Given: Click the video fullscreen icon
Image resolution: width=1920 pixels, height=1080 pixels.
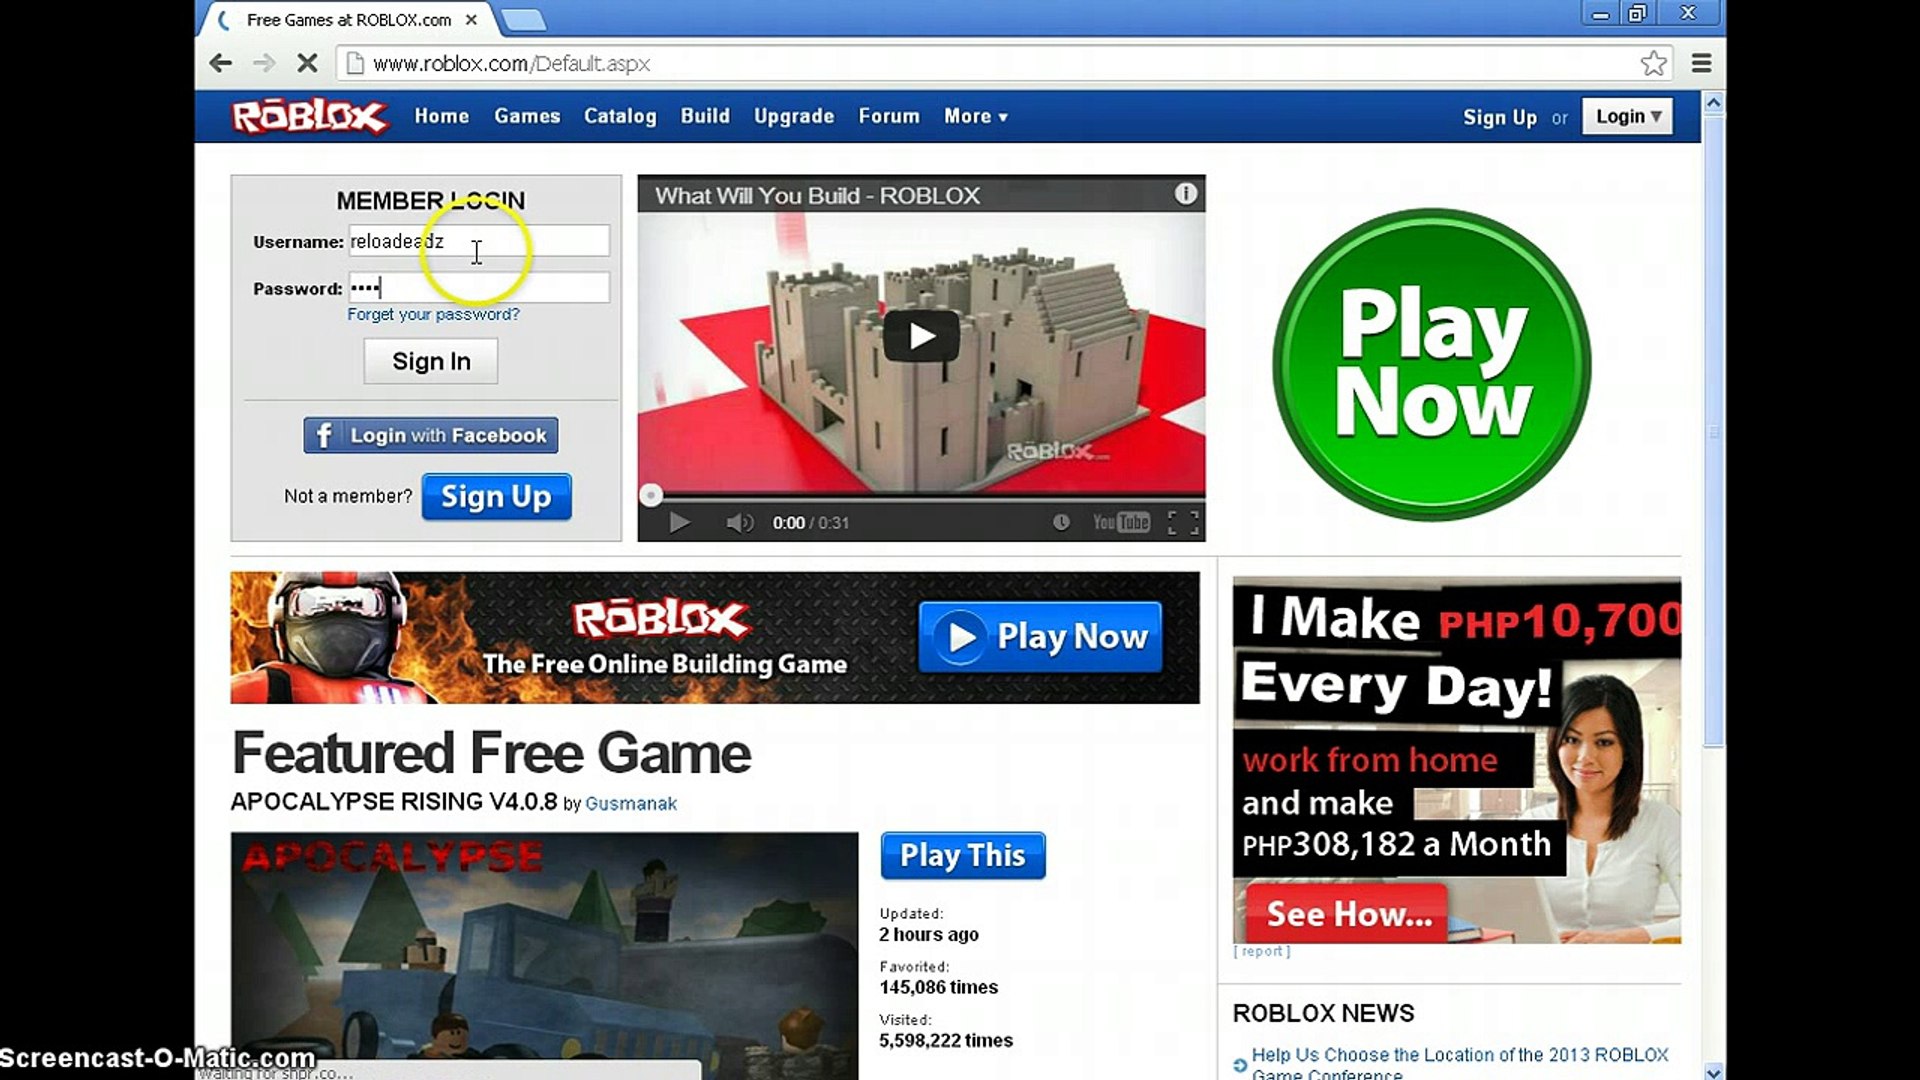Looking at the screenshot, I should pyautogui.click(x=1179, y=521).
